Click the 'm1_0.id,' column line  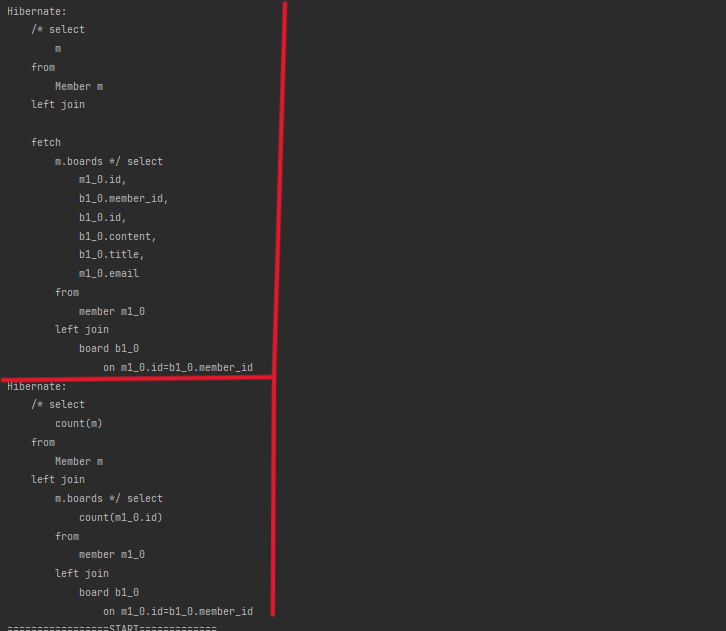pos(102,179)
